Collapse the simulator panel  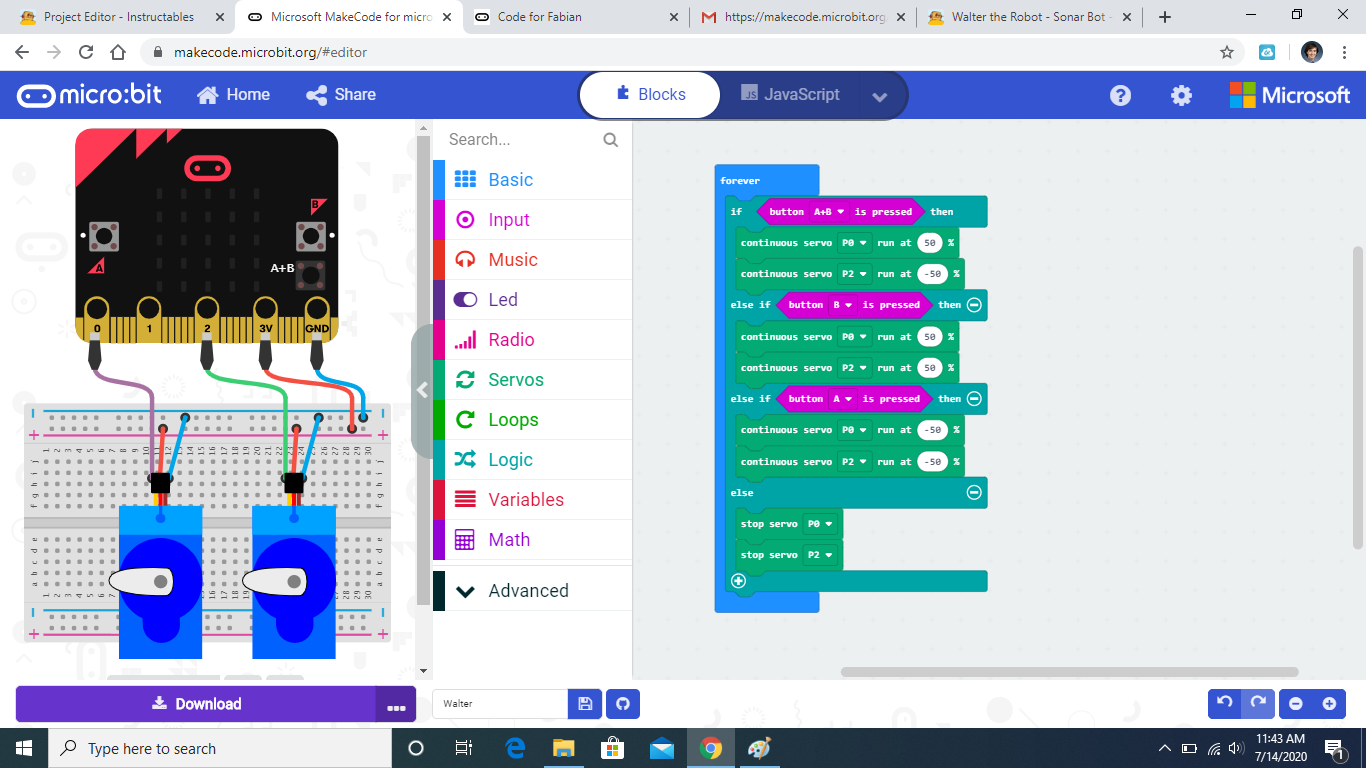coord(422,390)
